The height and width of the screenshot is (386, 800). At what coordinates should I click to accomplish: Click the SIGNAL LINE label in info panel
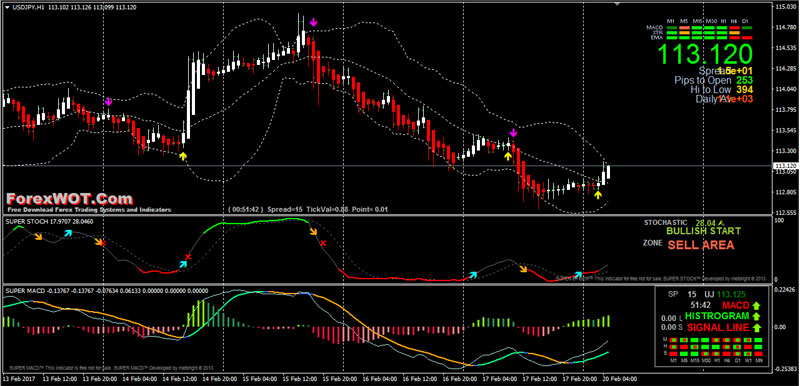pos(718,327)
